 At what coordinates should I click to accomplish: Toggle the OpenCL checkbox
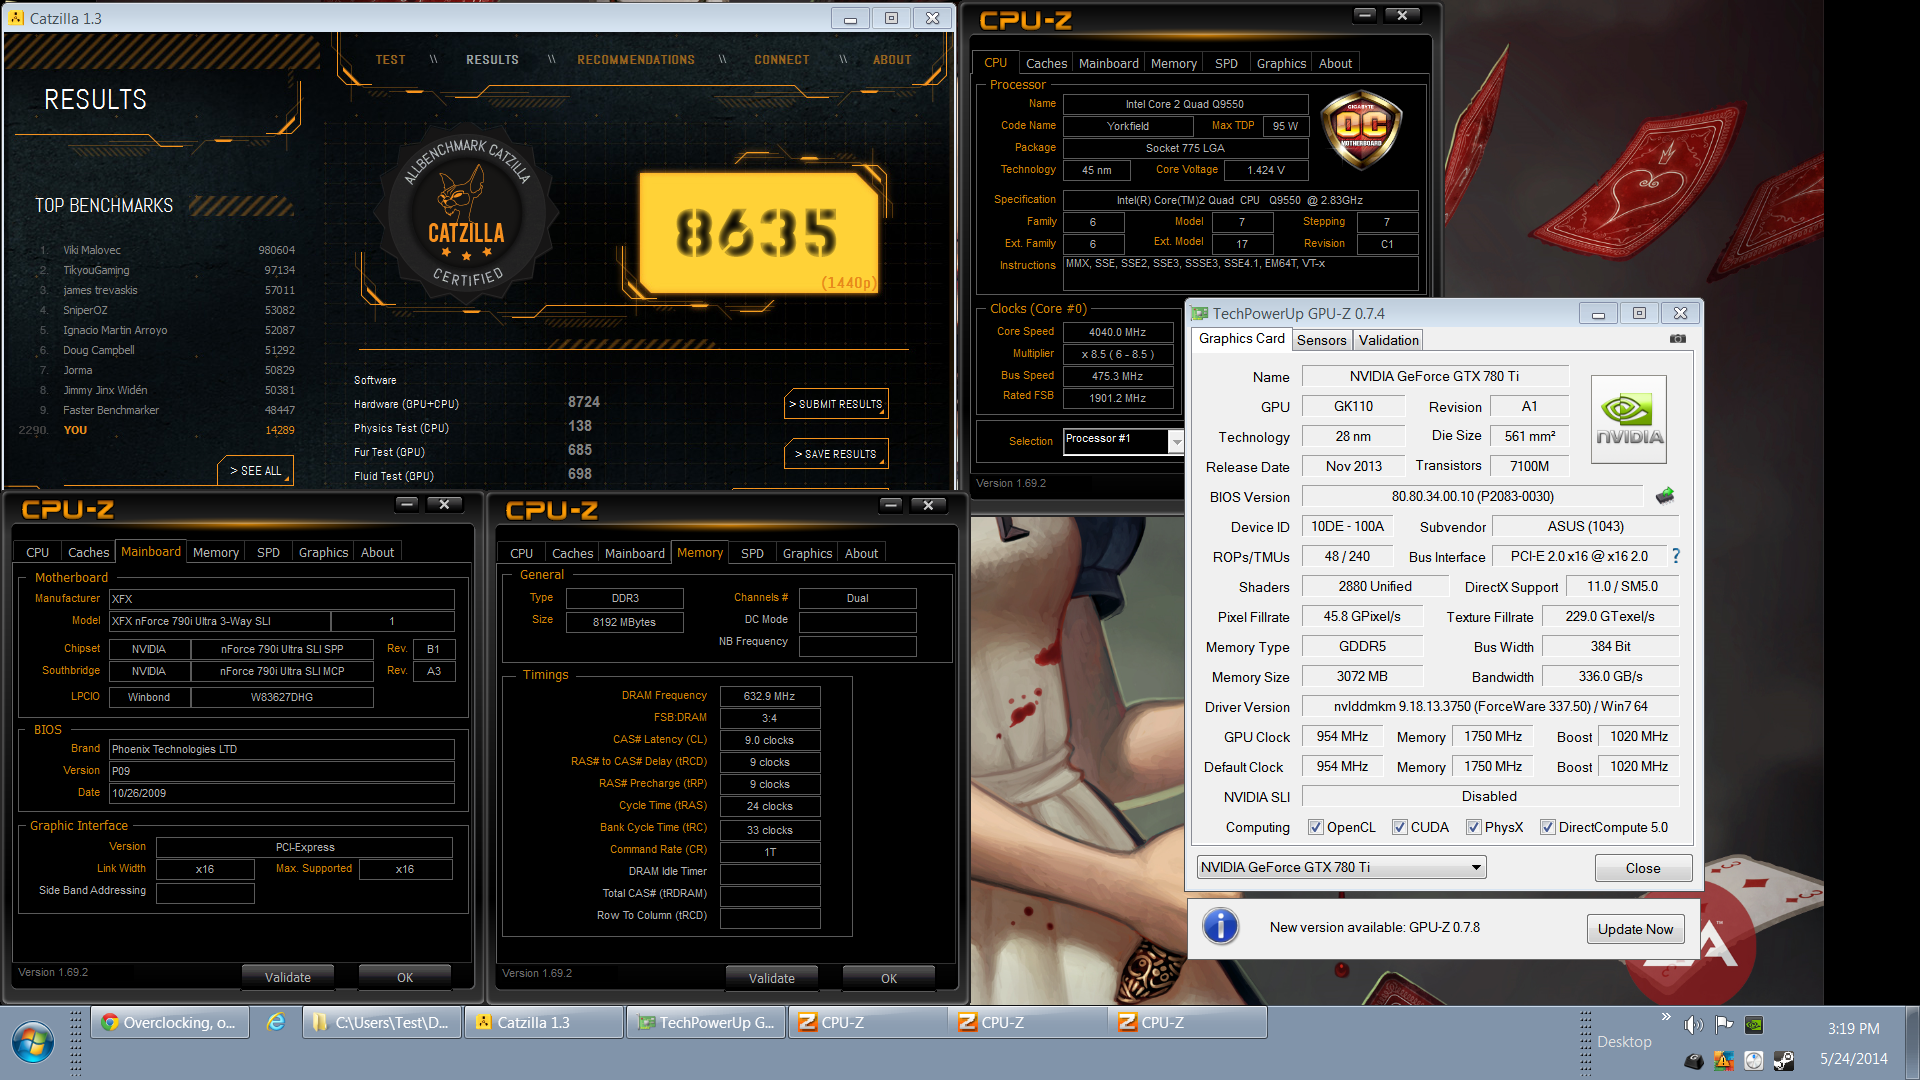click(x=1316, y=827)
